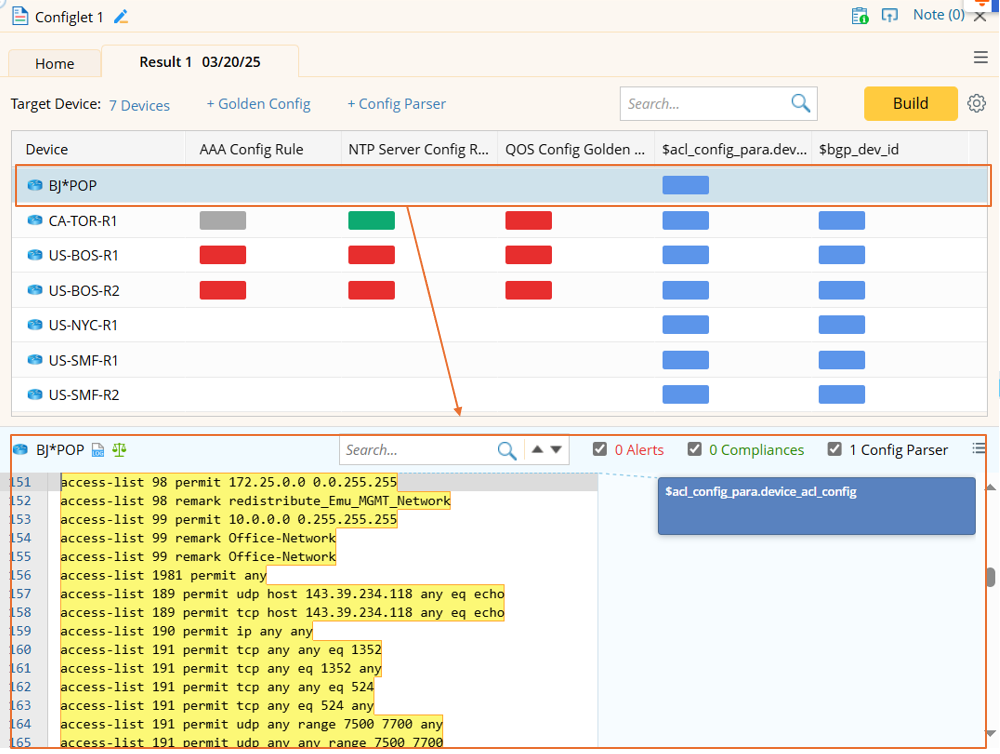Screen dimensions: 1000x754
Task: Click the config file icon next to BJ*POP
Action: tap(98, 450)
